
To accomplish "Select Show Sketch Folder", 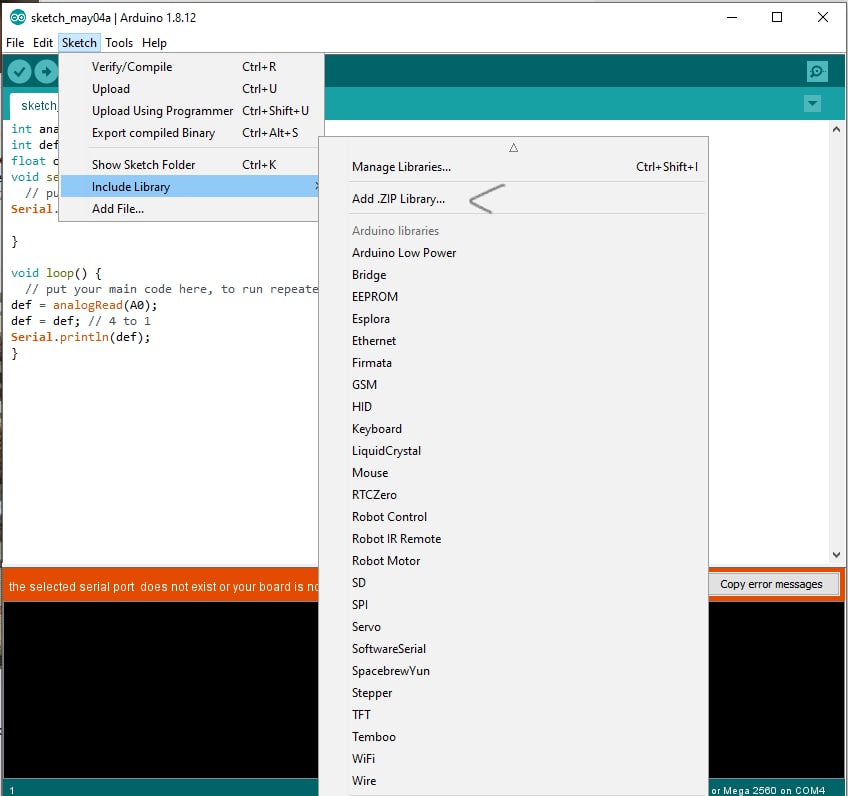I will pyautogui.click(x=191, y=165).
